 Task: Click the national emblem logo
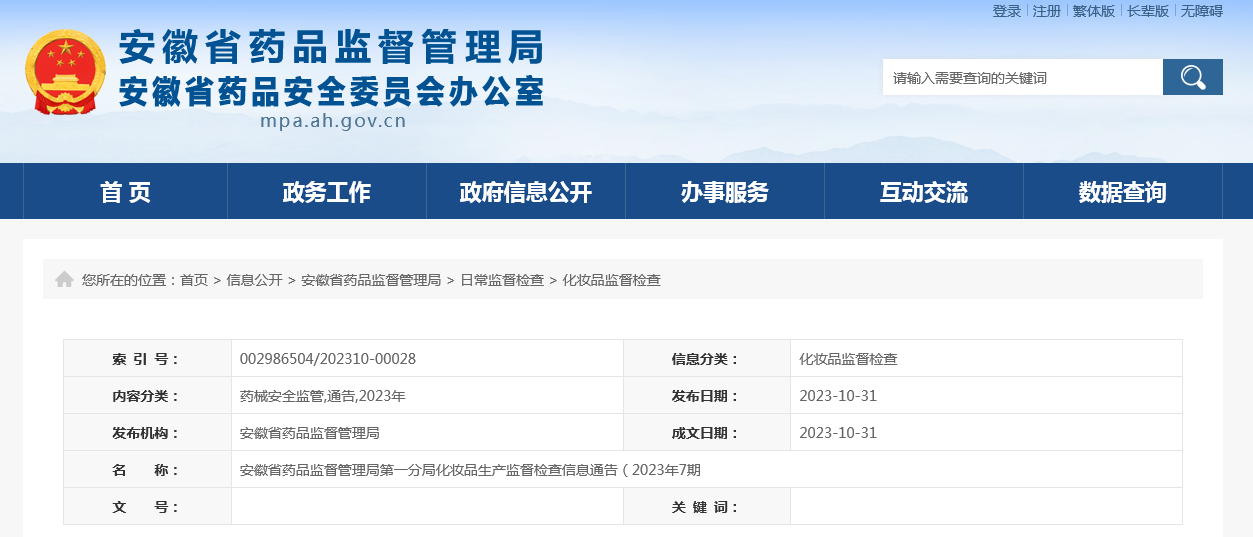(x=65, y=72)
